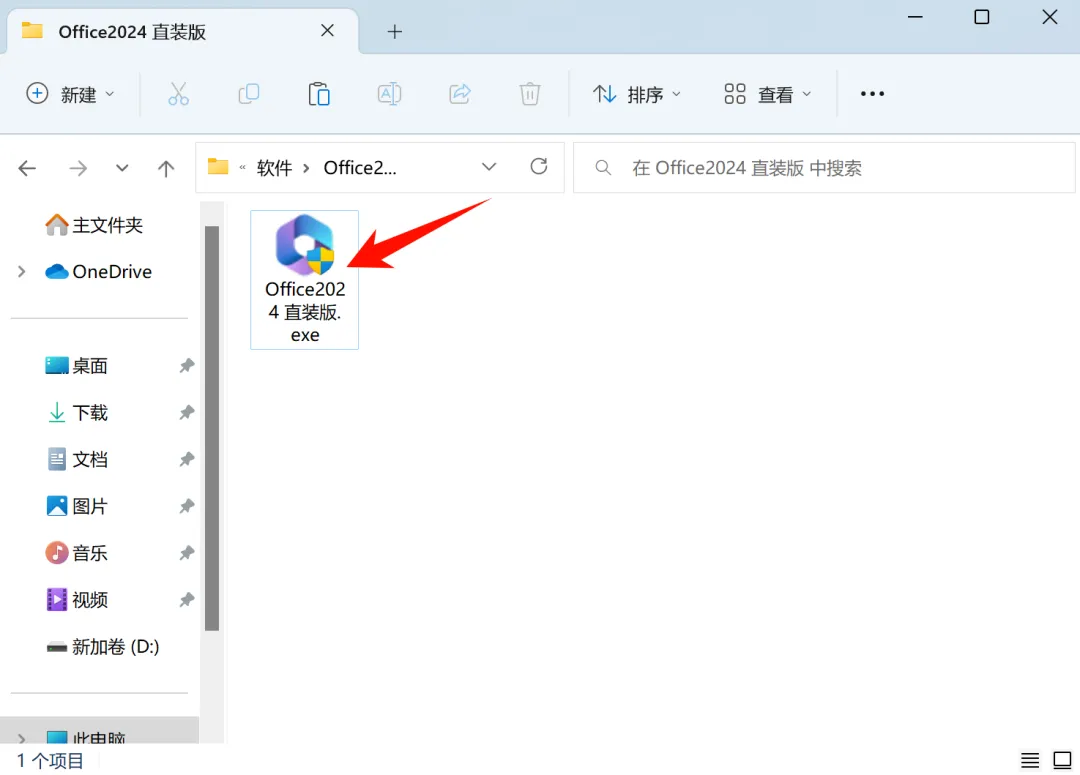This screenshot has height=775, width=1080.
Task: Refresh the current folder view
Action: 539,167
